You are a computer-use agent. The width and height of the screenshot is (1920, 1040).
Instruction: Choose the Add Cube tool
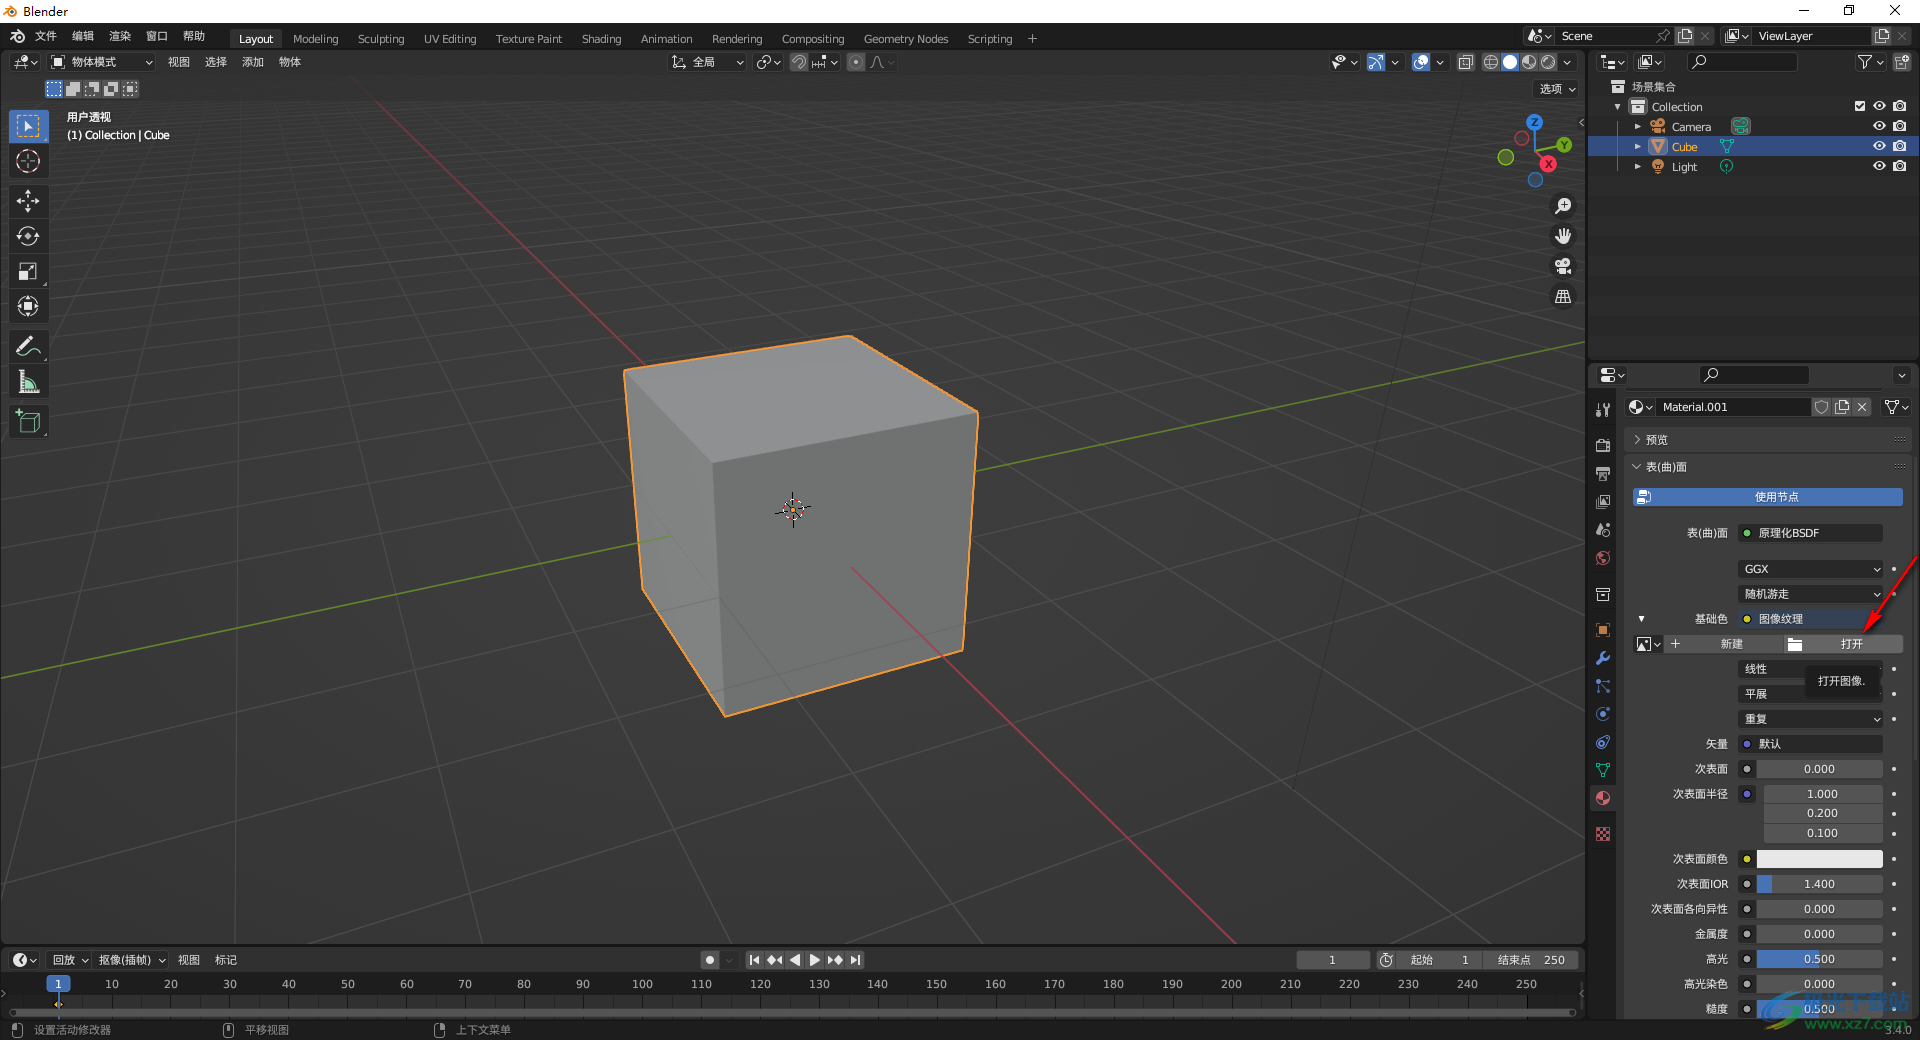(x=28, y=422)
